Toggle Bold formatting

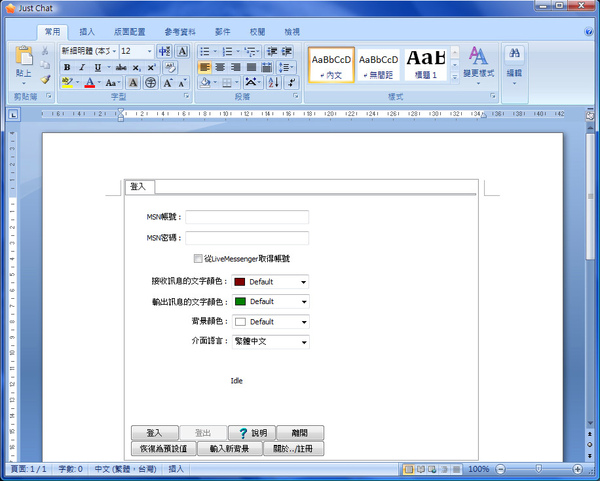(67, 67)
